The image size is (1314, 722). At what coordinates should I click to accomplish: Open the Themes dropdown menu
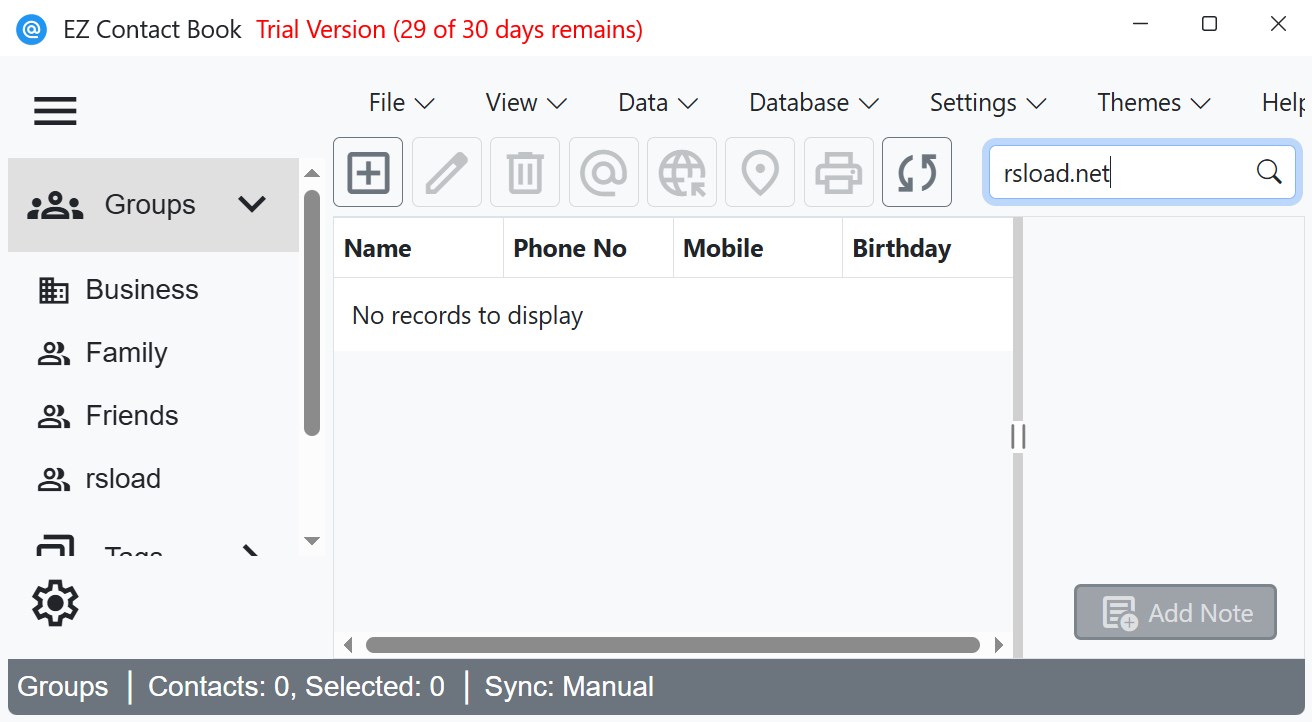(1153, 103)
